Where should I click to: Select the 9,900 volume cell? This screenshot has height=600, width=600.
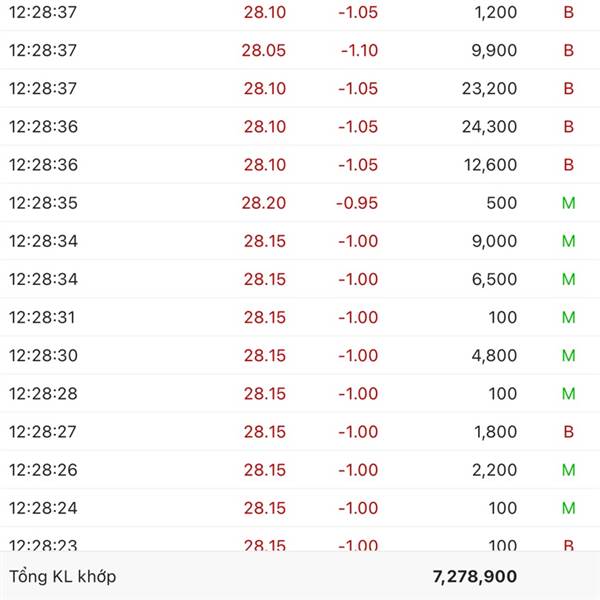click(x=495, y=50)
